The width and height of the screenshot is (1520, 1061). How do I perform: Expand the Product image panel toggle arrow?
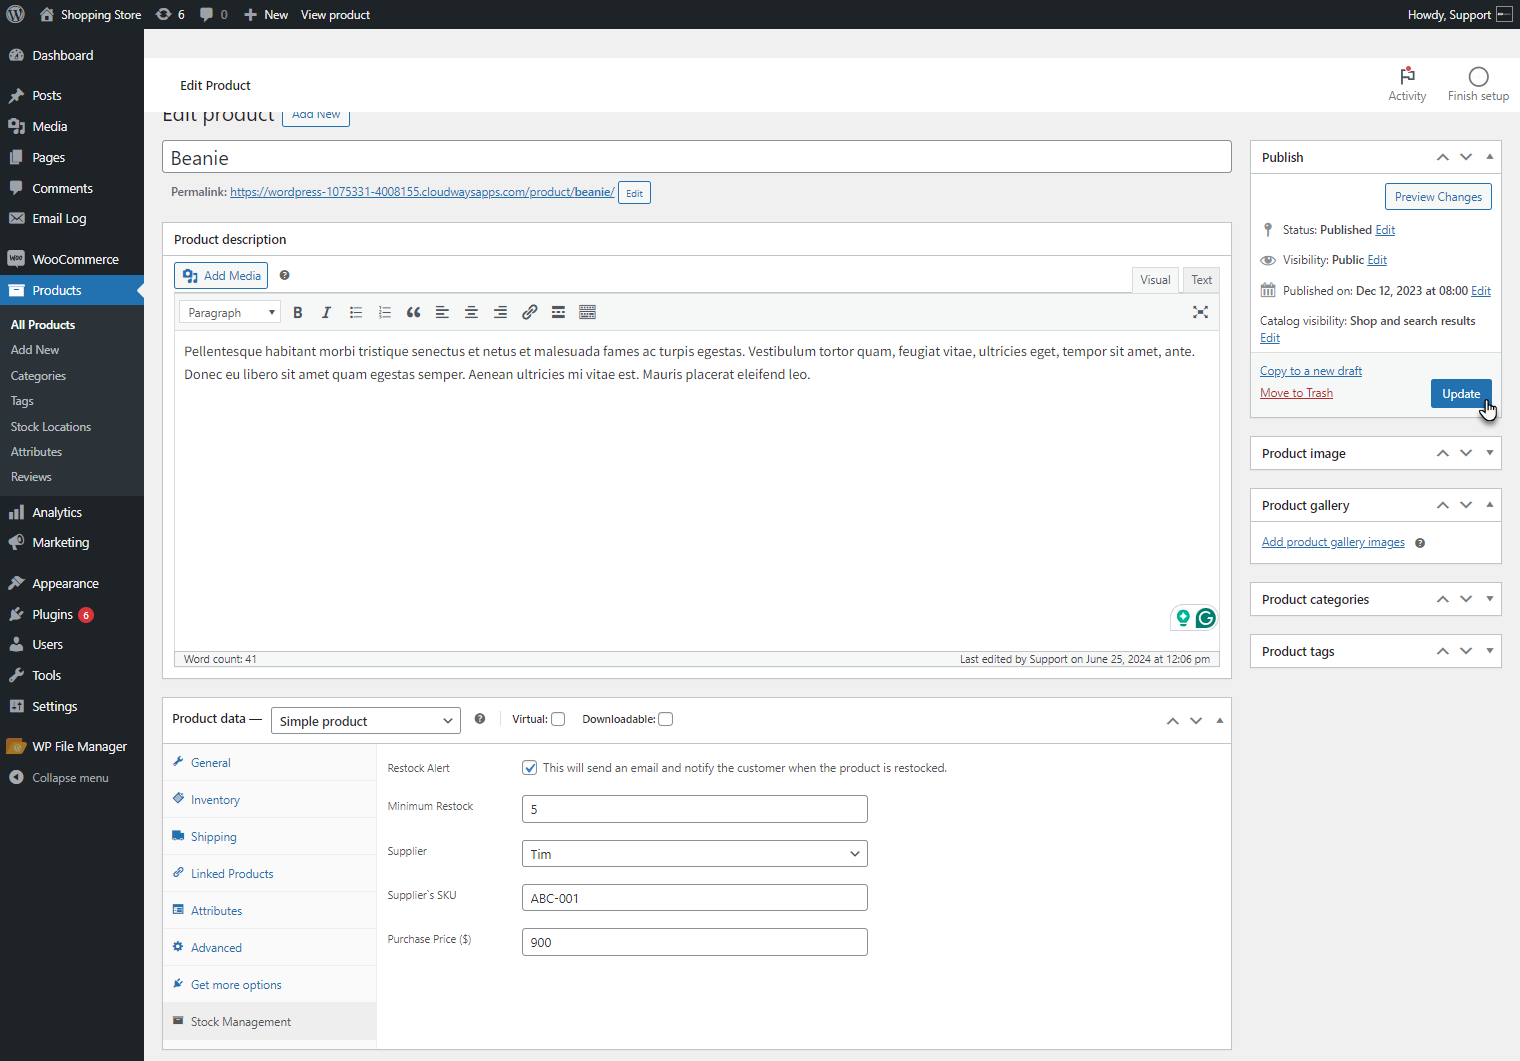[1489, 453]
